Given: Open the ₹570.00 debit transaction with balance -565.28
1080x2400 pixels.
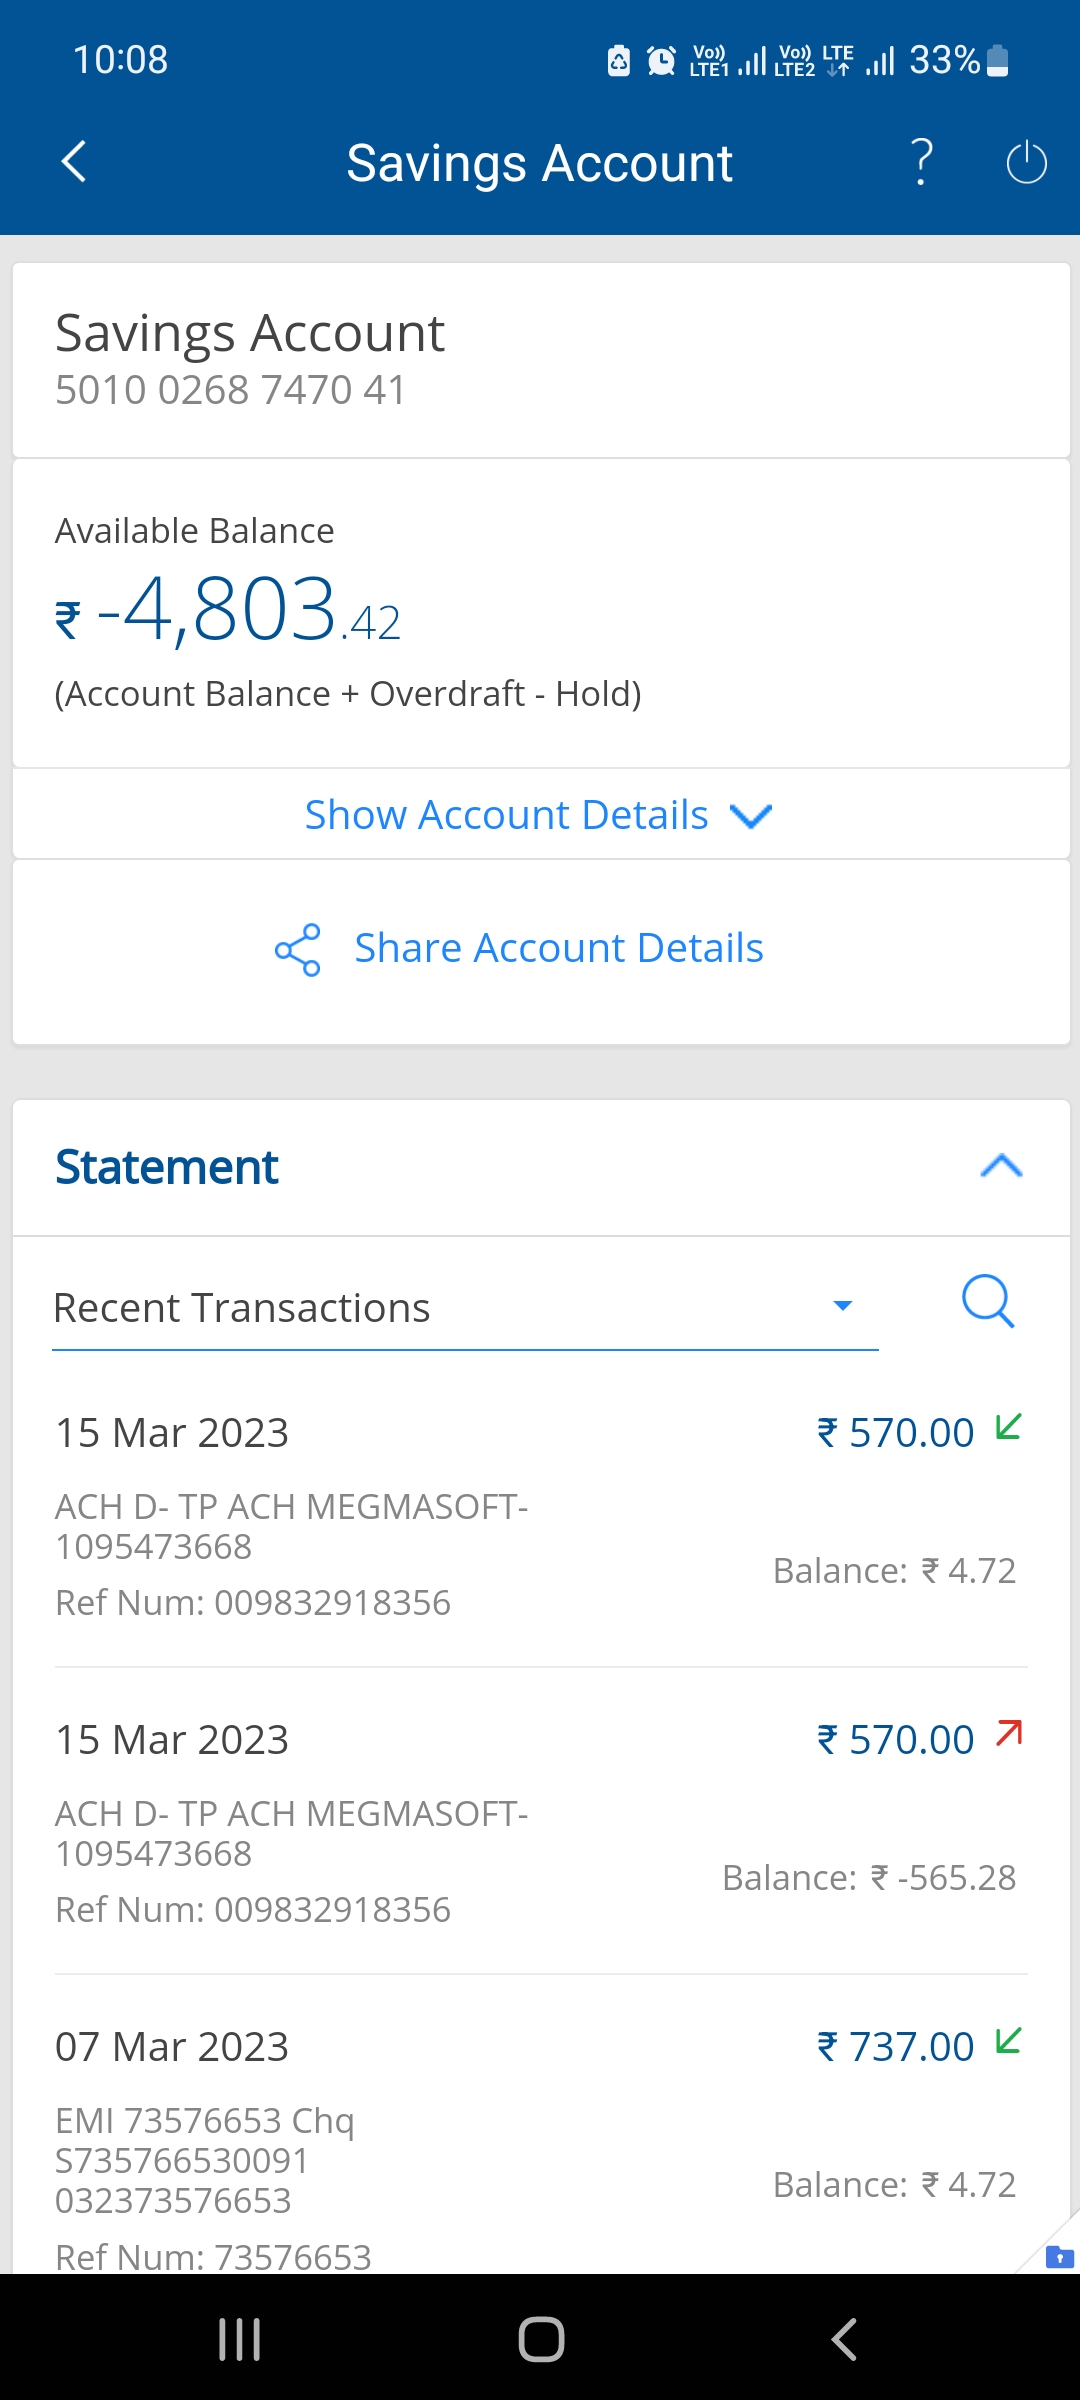Looking at the screenshot, I should (540, 1822).
